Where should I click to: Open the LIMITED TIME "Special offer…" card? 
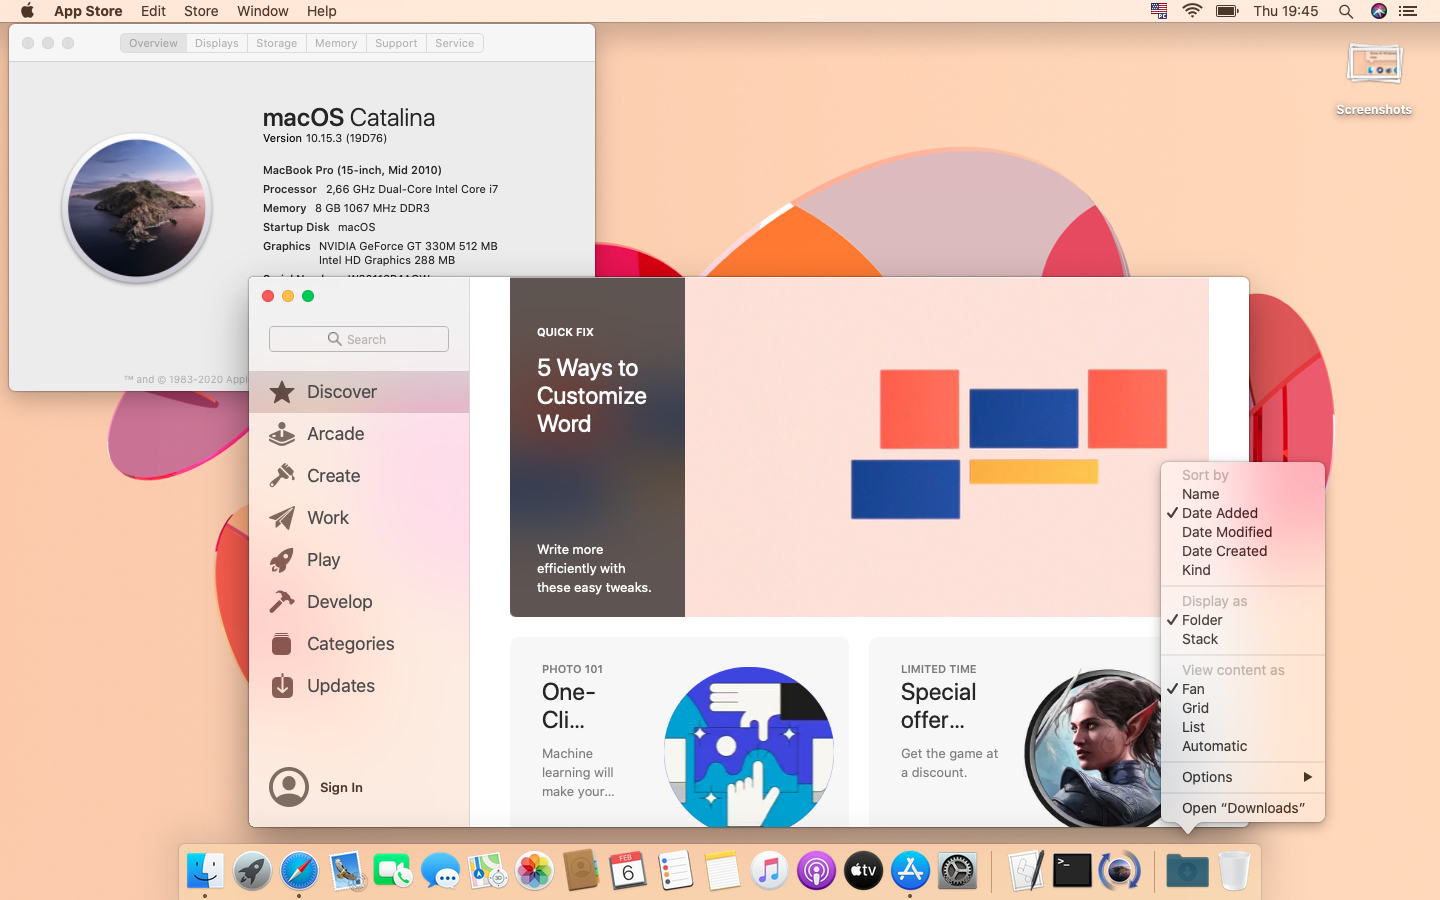1014,732
